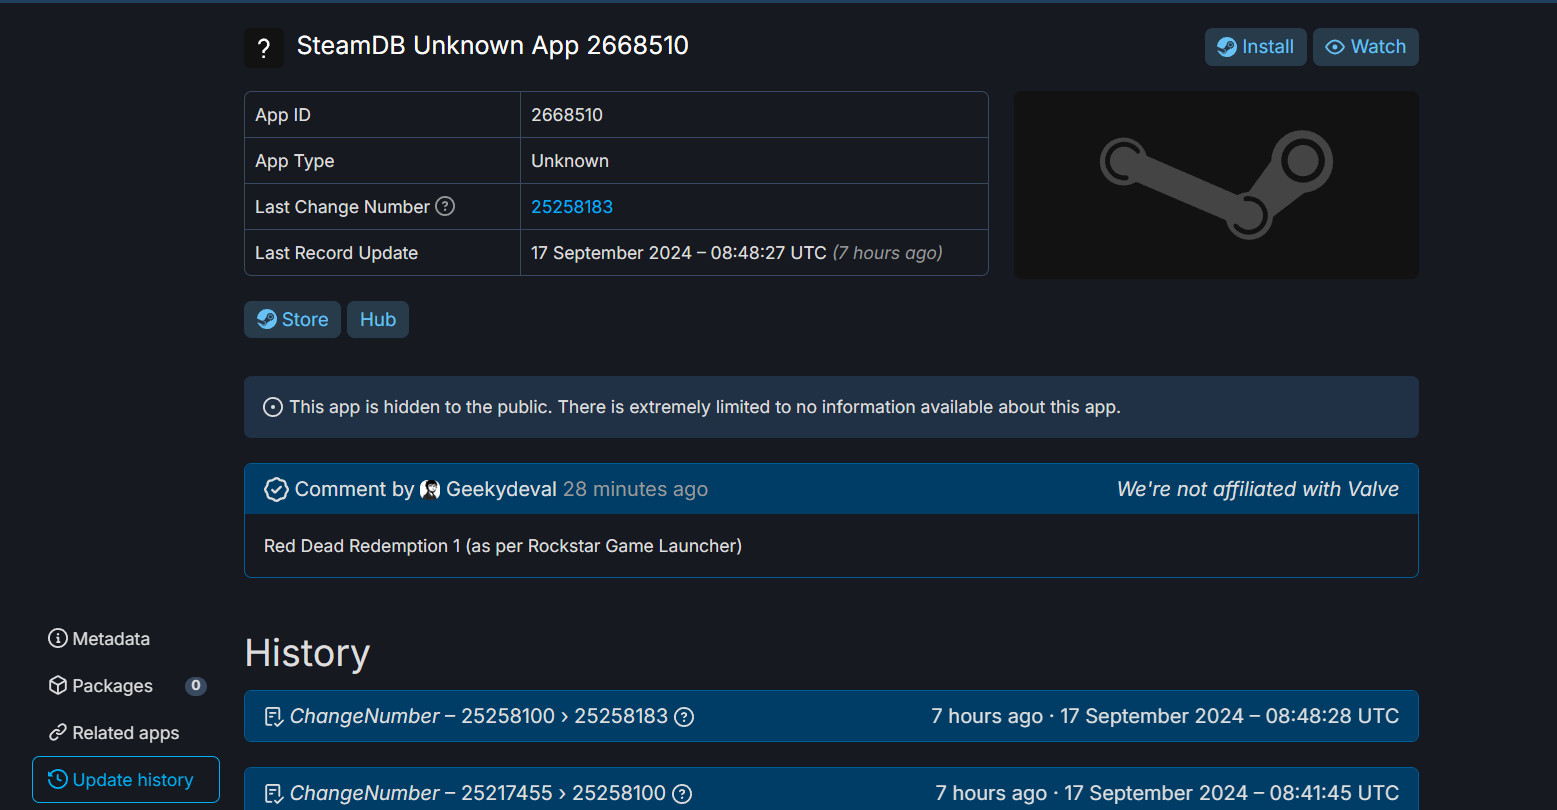The image size is (1557, 810).
Task: Click the Steam logo placeholder image
Action: point(1216,185)
